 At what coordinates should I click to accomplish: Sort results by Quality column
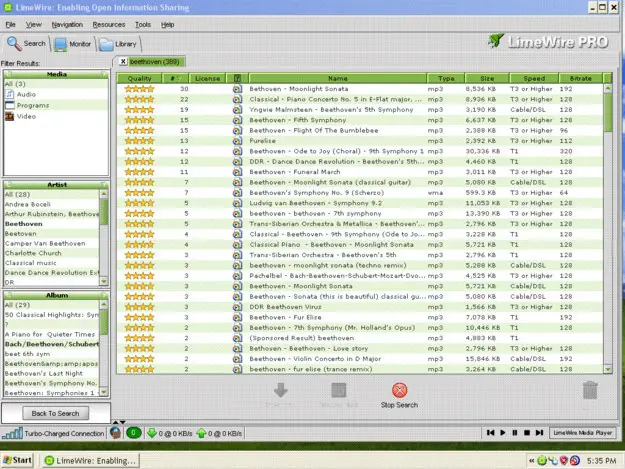click(140, 78)
